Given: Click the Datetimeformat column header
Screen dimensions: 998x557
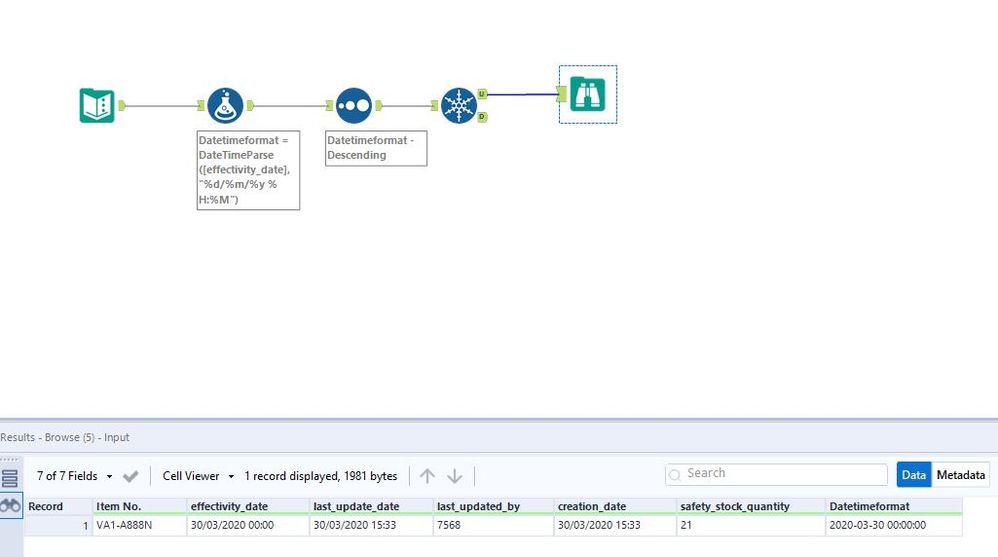Looking at the screenshot, I should coord(894,507).
